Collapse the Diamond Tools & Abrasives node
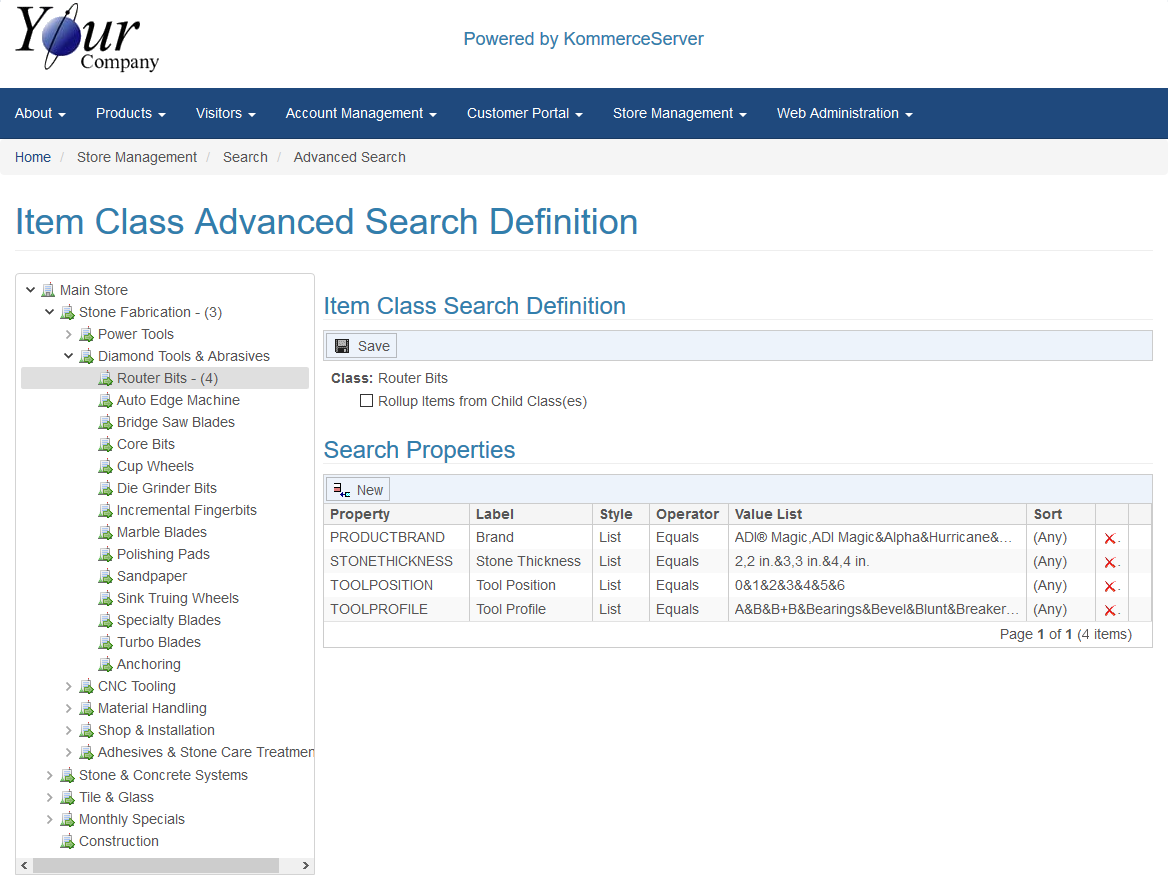 click(x=69, y=356)
